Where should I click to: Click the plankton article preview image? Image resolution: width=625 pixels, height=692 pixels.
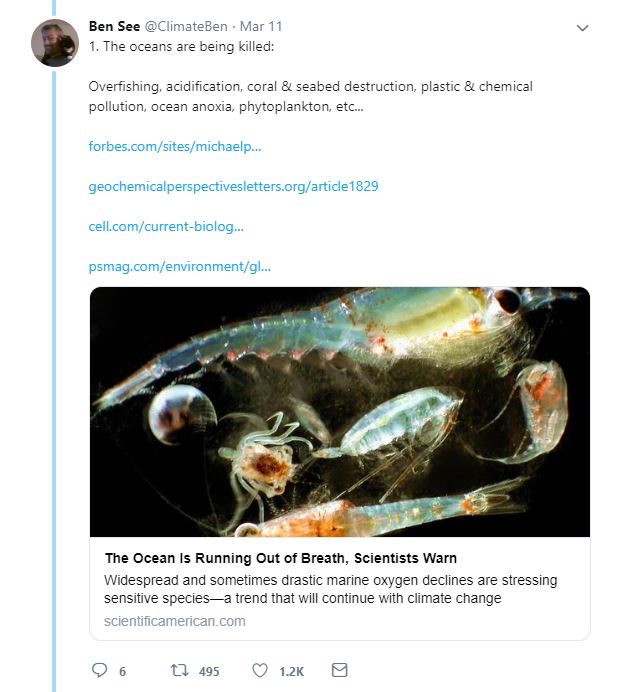pos(339,412)
